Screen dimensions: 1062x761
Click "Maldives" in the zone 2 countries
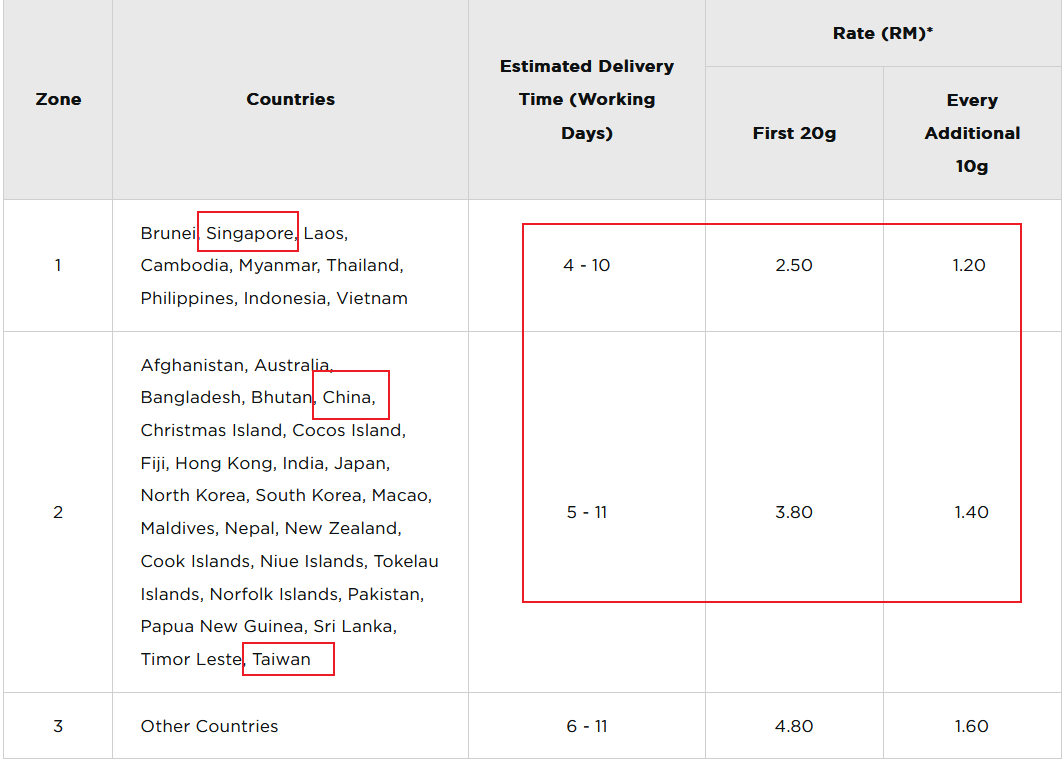[x=177, y=528]
